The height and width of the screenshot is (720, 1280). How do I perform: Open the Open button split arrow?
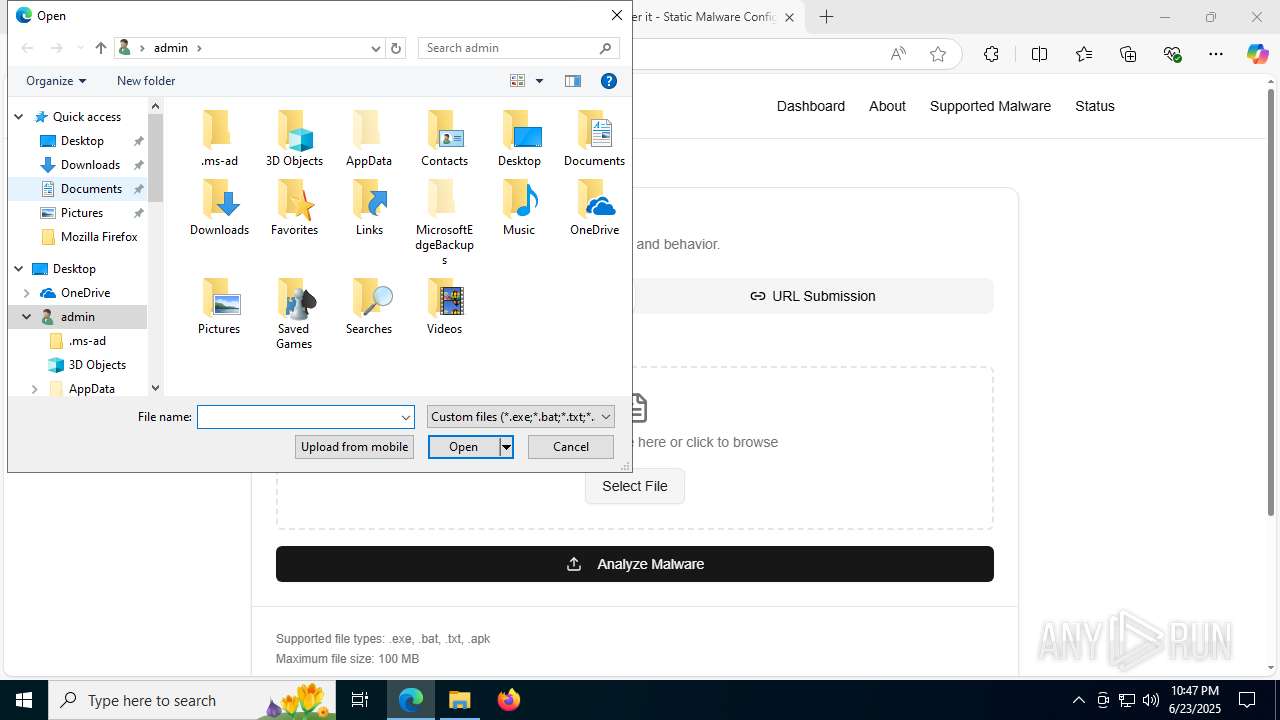click(x=506, y=447)
